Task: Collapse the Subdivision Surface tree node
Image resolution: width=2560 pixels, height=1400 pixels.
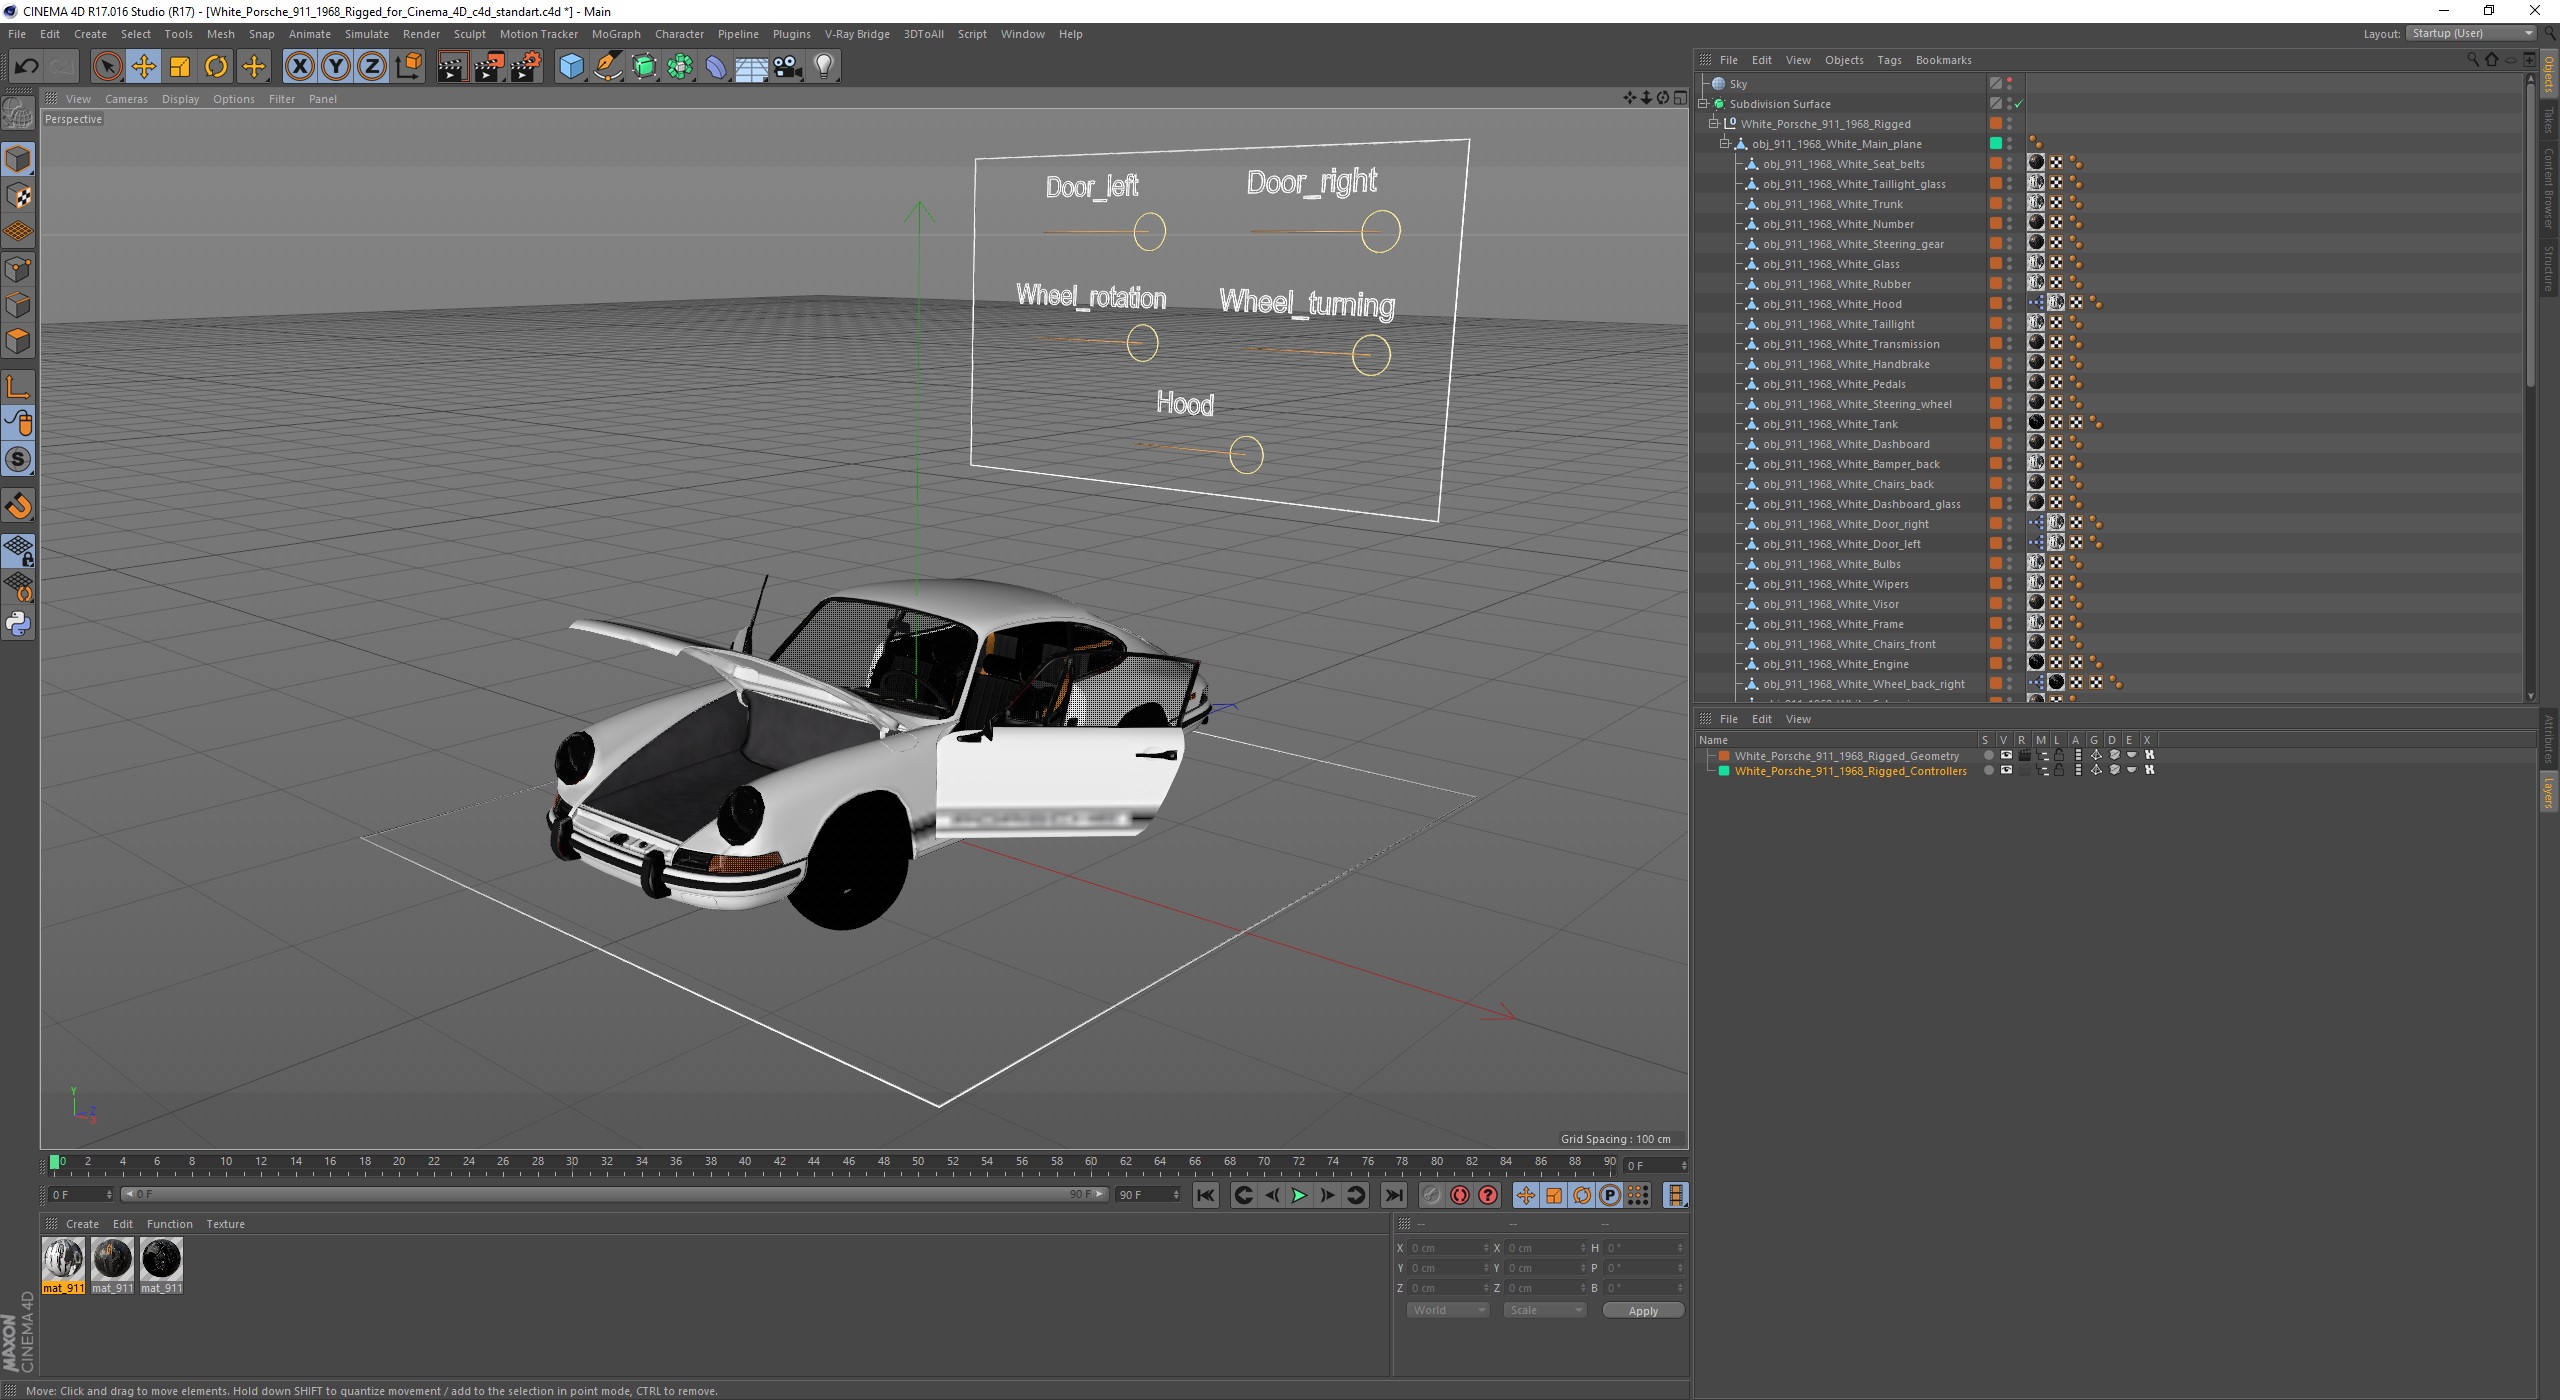Action: [1703, 104]
